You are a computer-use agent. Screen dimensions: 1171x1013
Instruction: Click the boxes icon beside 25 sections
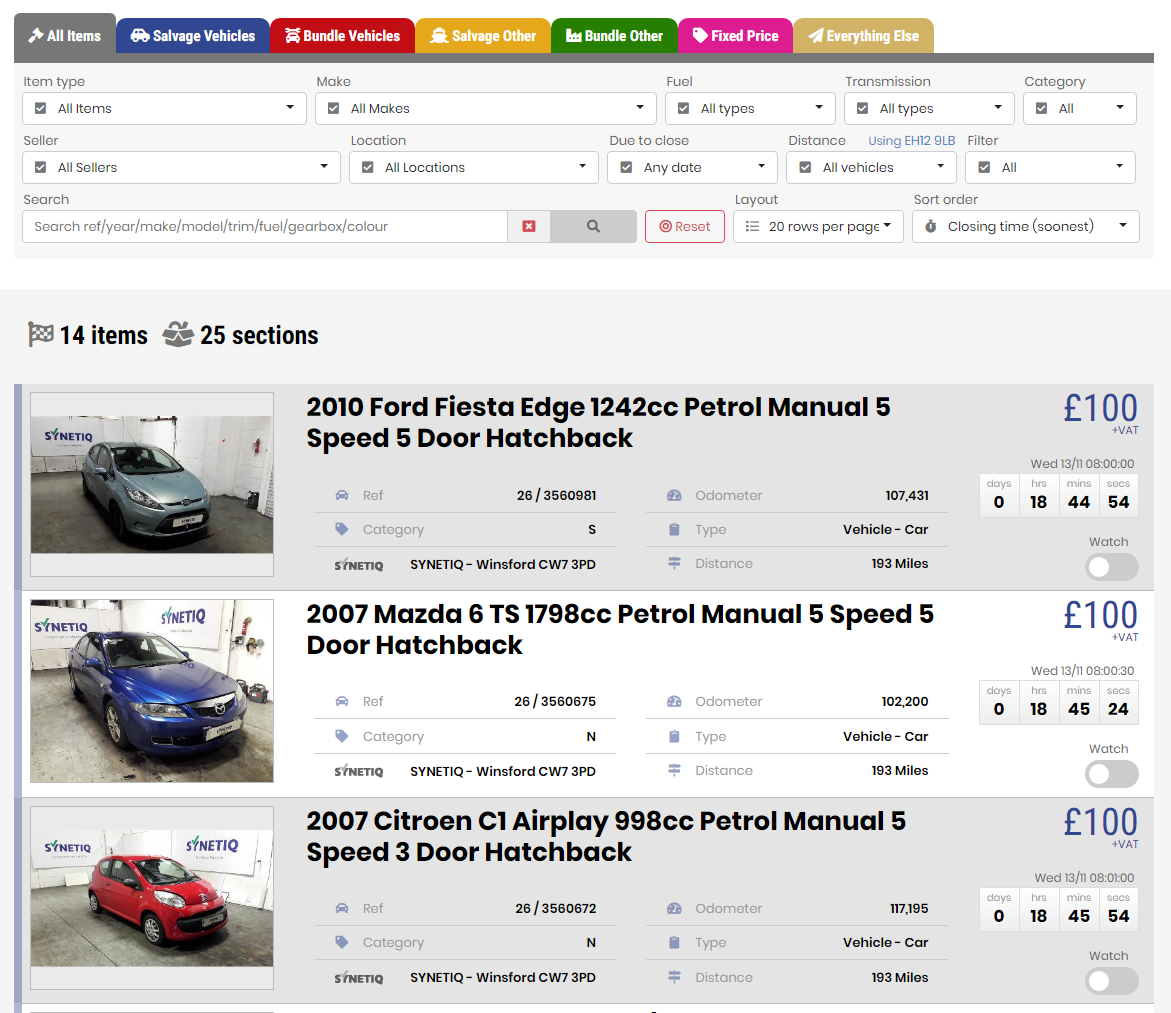pos(178,334)
